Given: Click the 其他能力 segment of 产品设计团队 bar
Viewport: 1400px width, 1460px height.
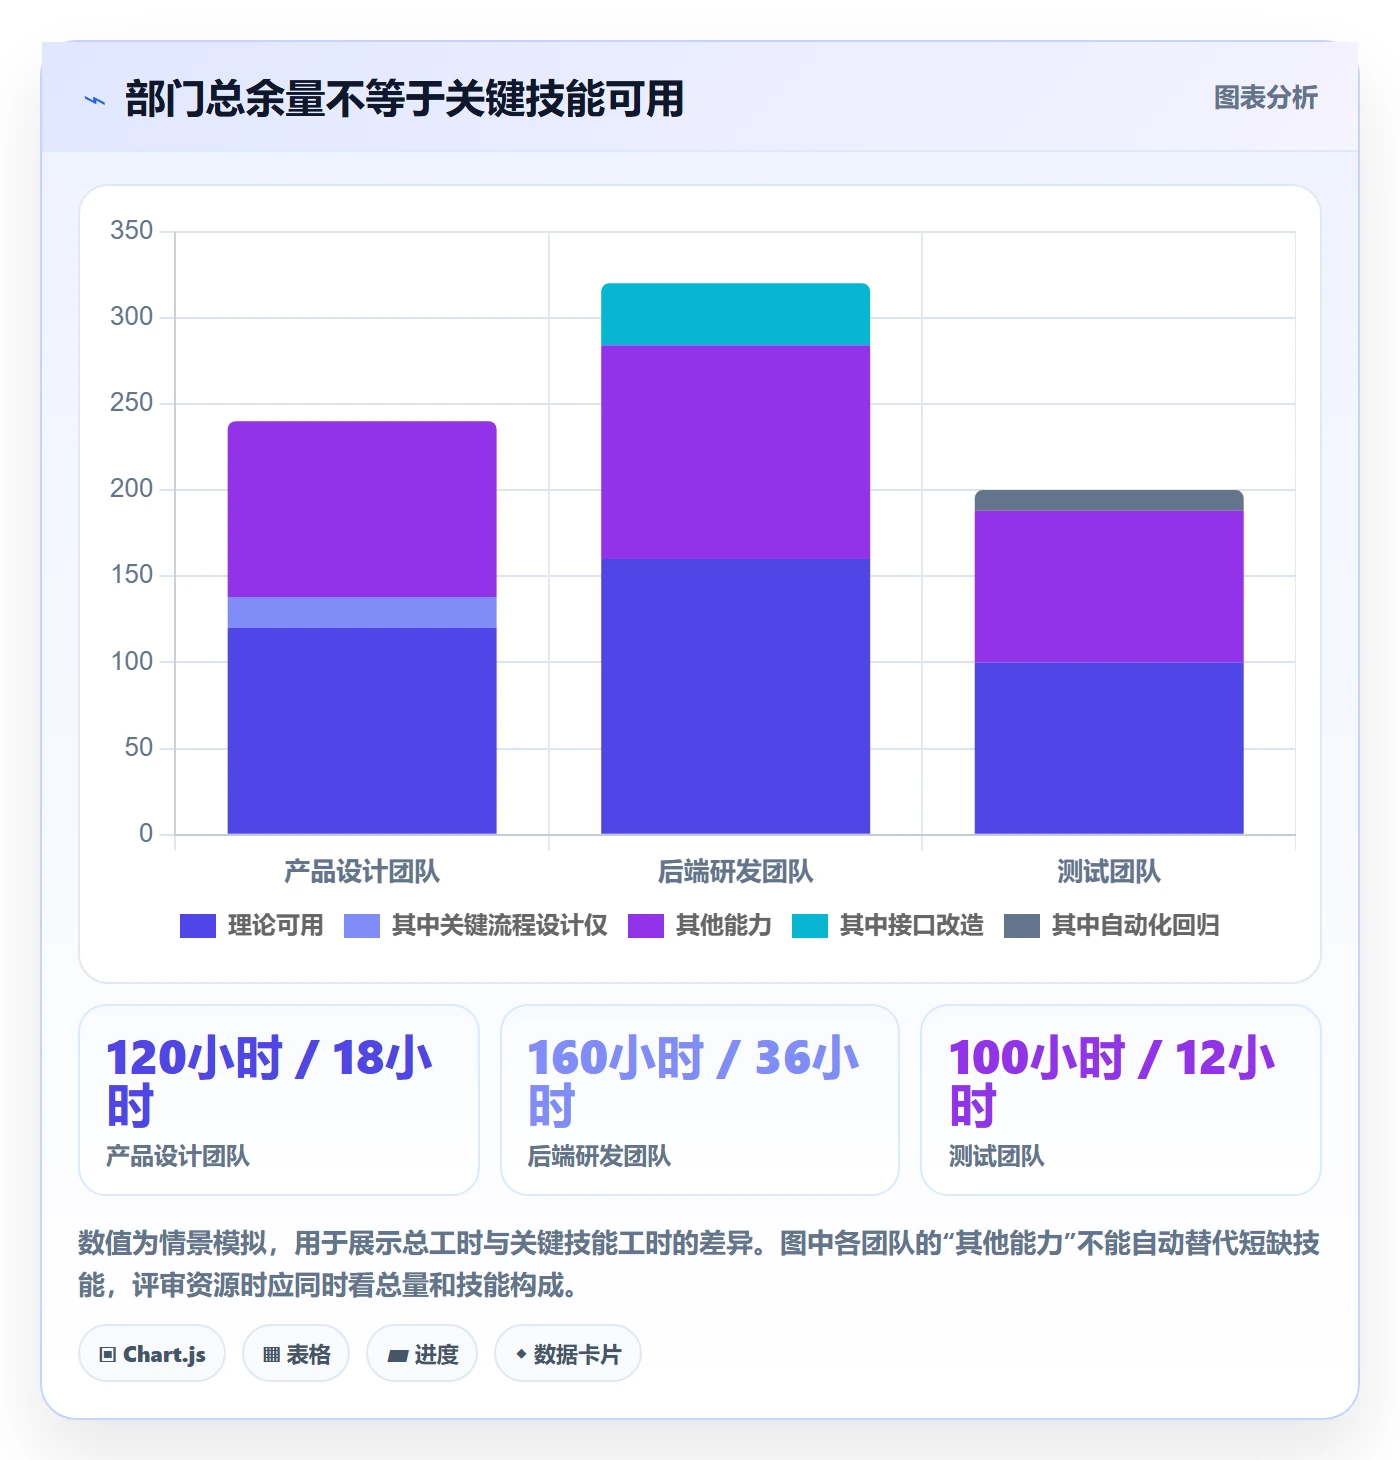Looking at the screenshot, I should (x=362, y=509).
